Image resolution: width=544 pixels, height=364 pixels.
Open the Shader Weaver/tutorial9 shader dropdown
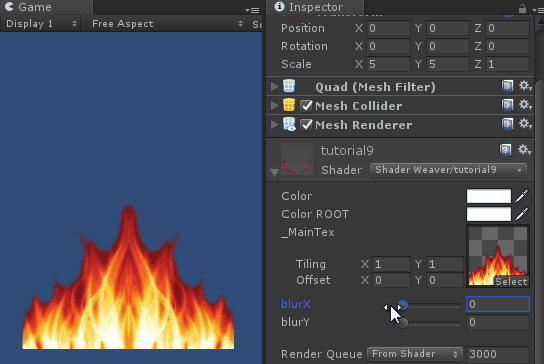(x=448, y=170)
